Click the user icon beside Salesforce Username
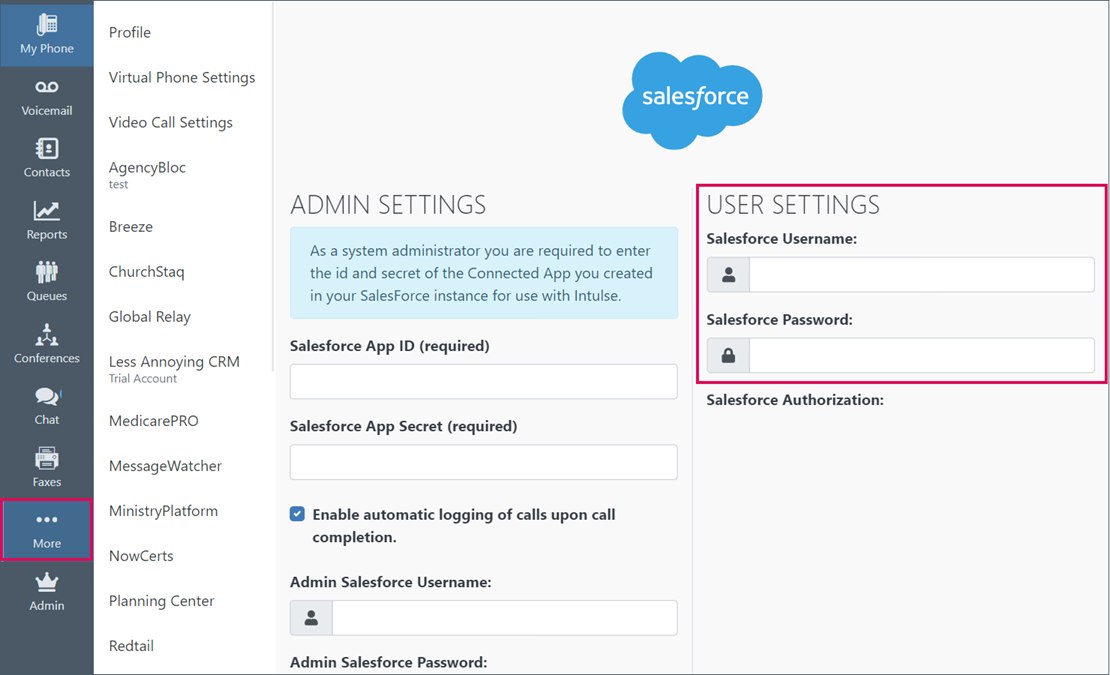The width and height of the screenshot is (1110, 675). (x=728, y=275)
